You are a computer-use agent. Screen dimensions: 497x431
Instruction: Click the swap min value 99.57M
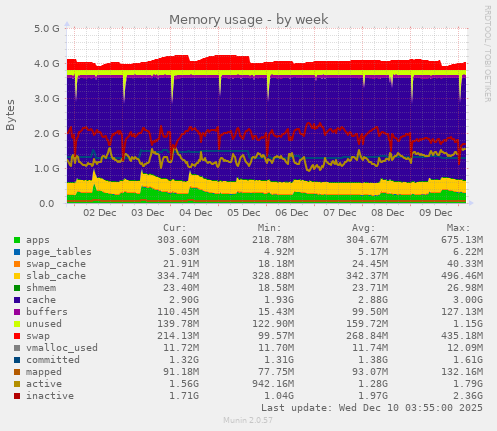point(276,336)
